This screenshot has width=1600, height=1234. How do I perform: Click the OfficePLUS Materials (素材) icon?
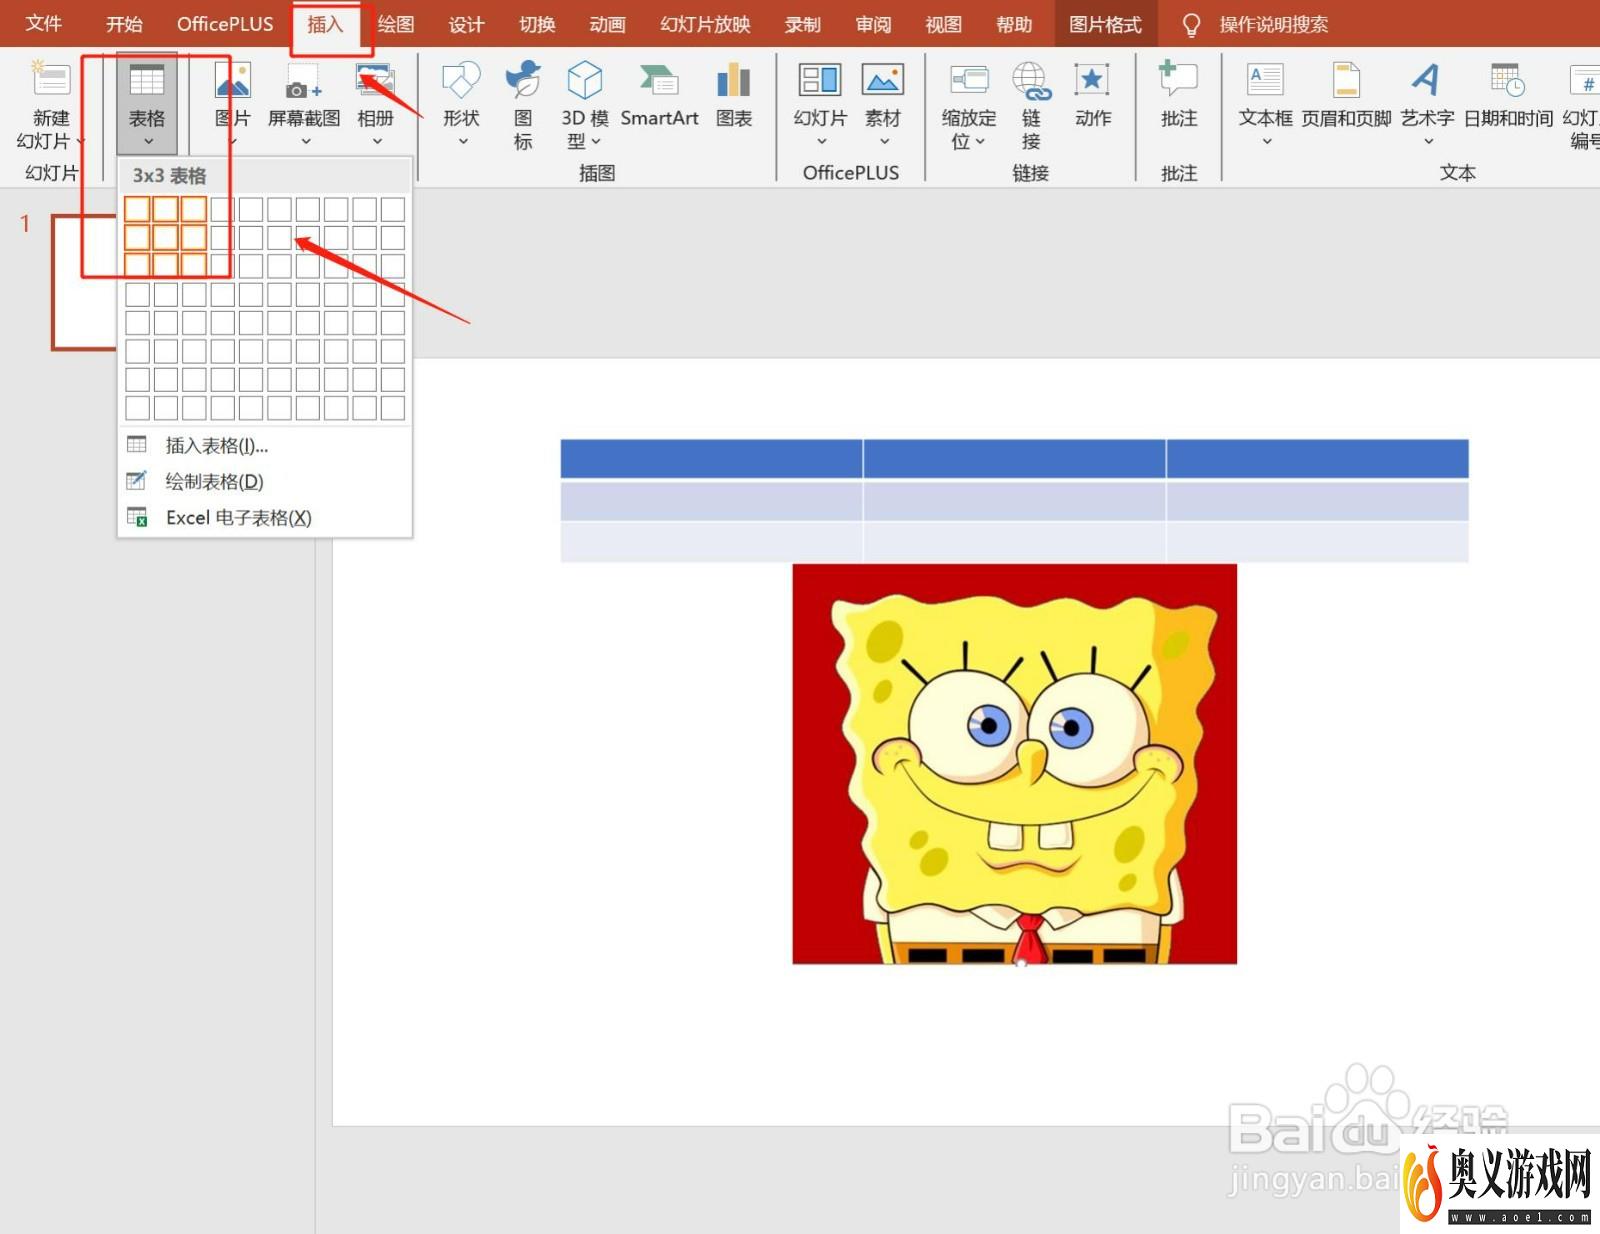tap(883, 80)
